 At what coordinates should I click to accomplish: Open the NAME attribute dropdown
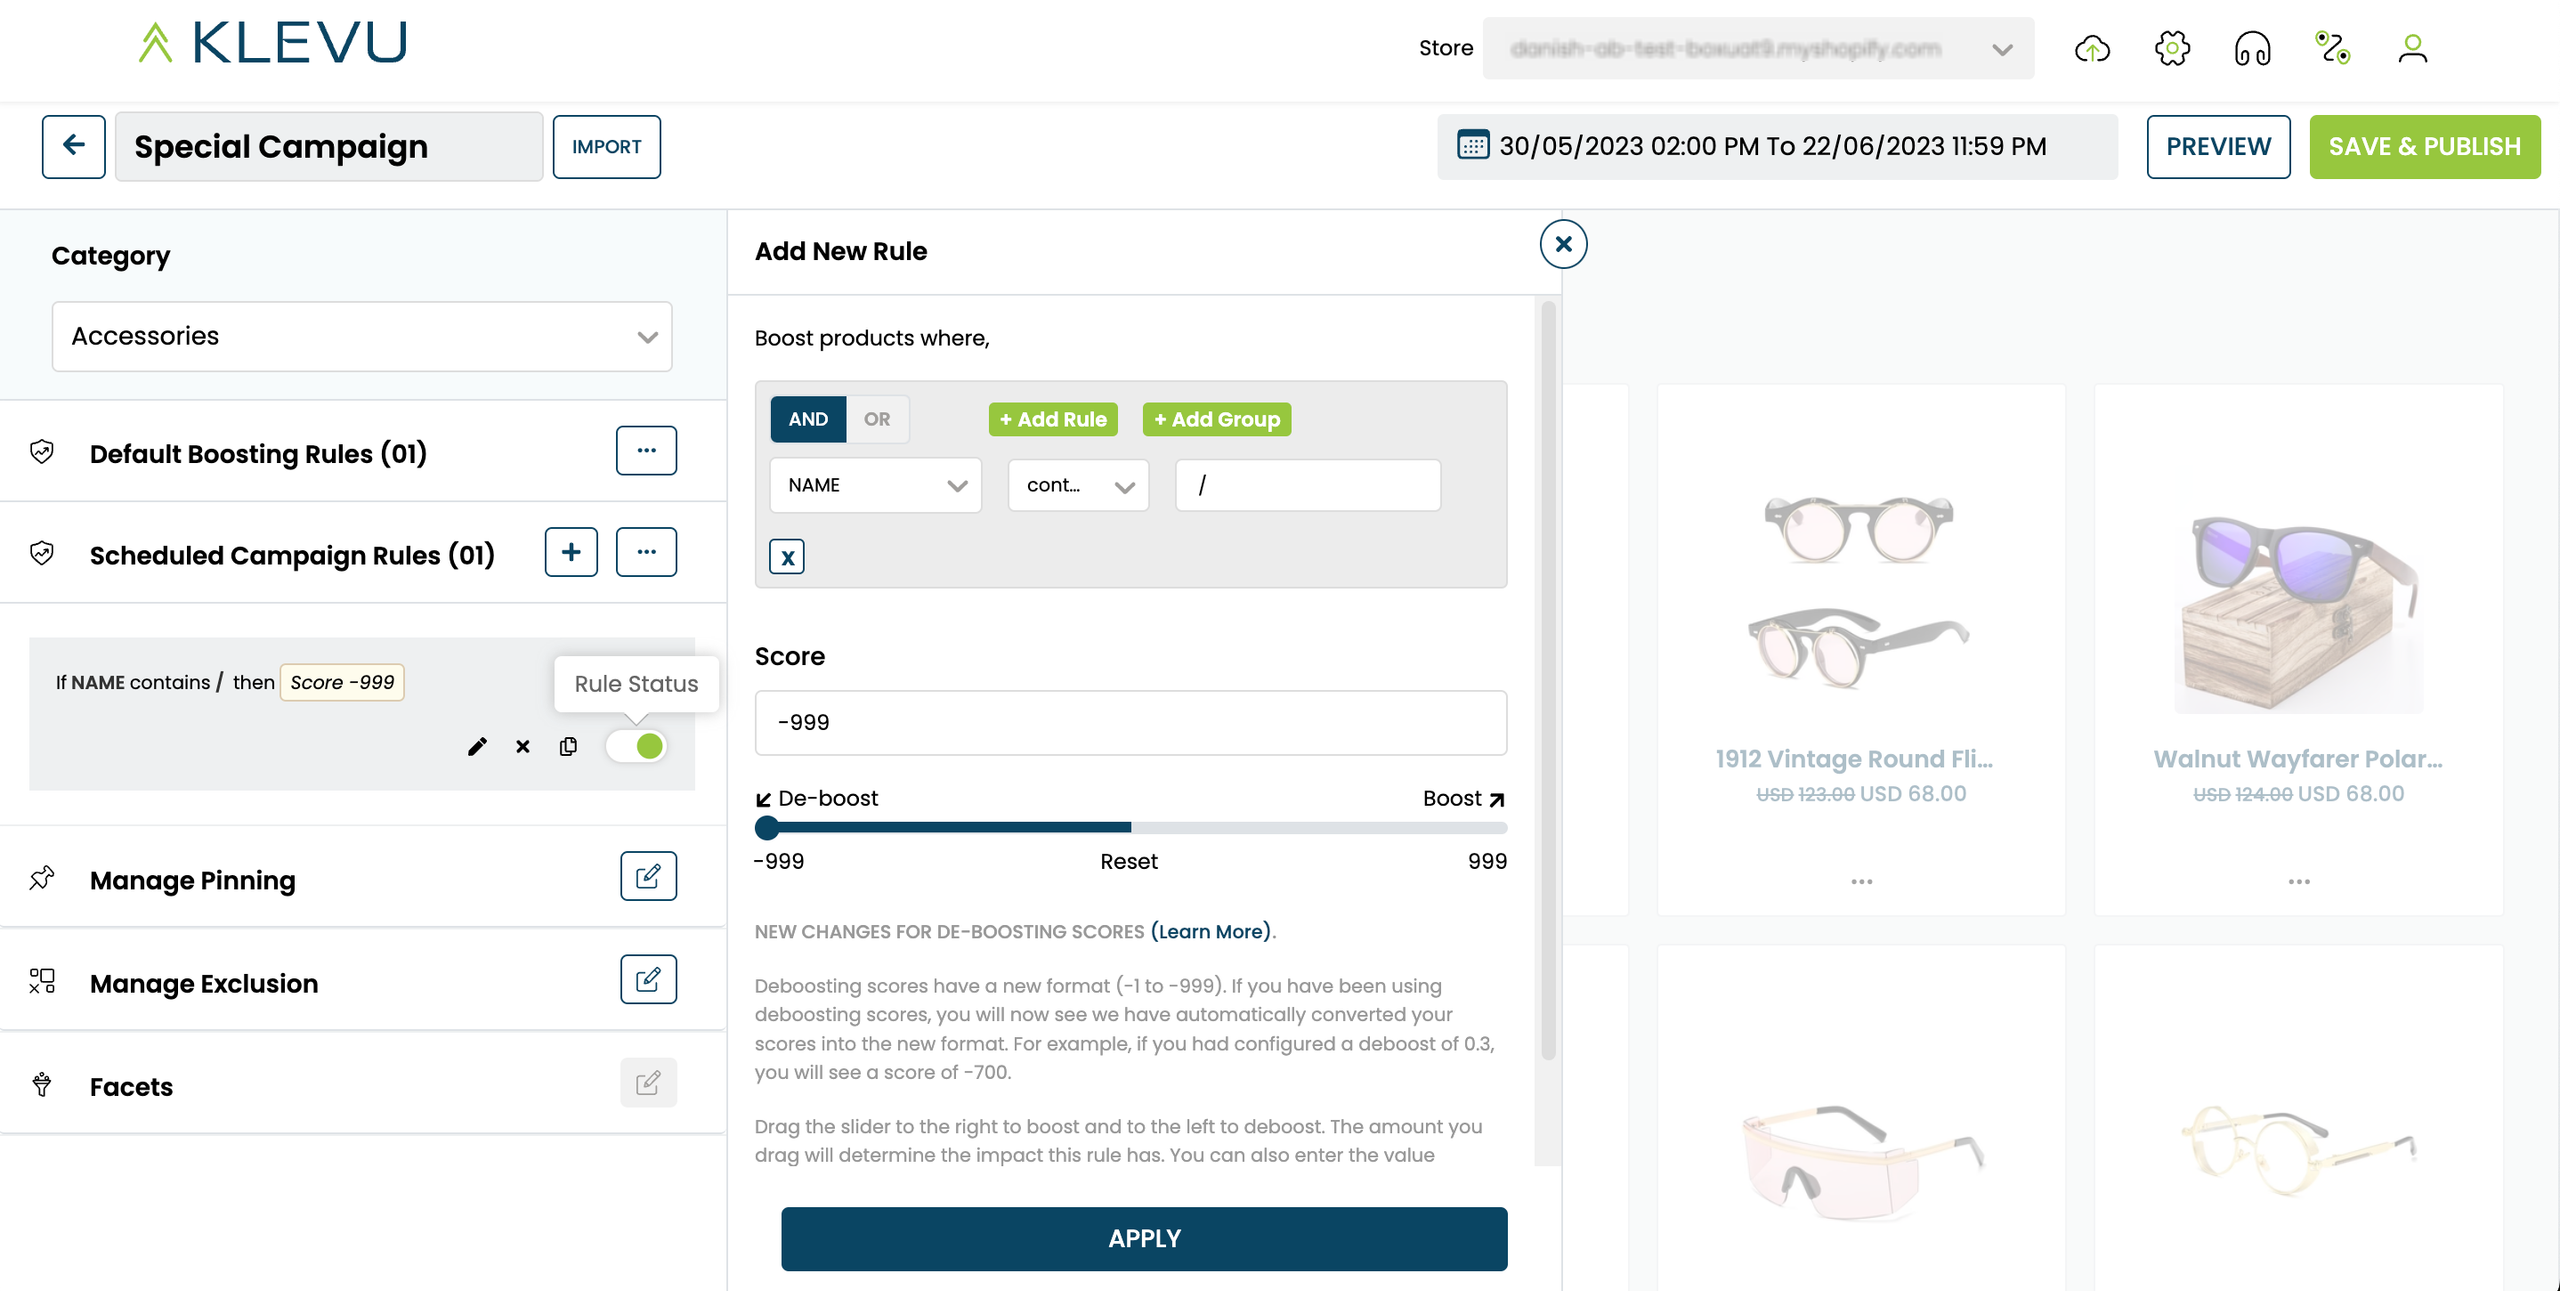point(876,485)
